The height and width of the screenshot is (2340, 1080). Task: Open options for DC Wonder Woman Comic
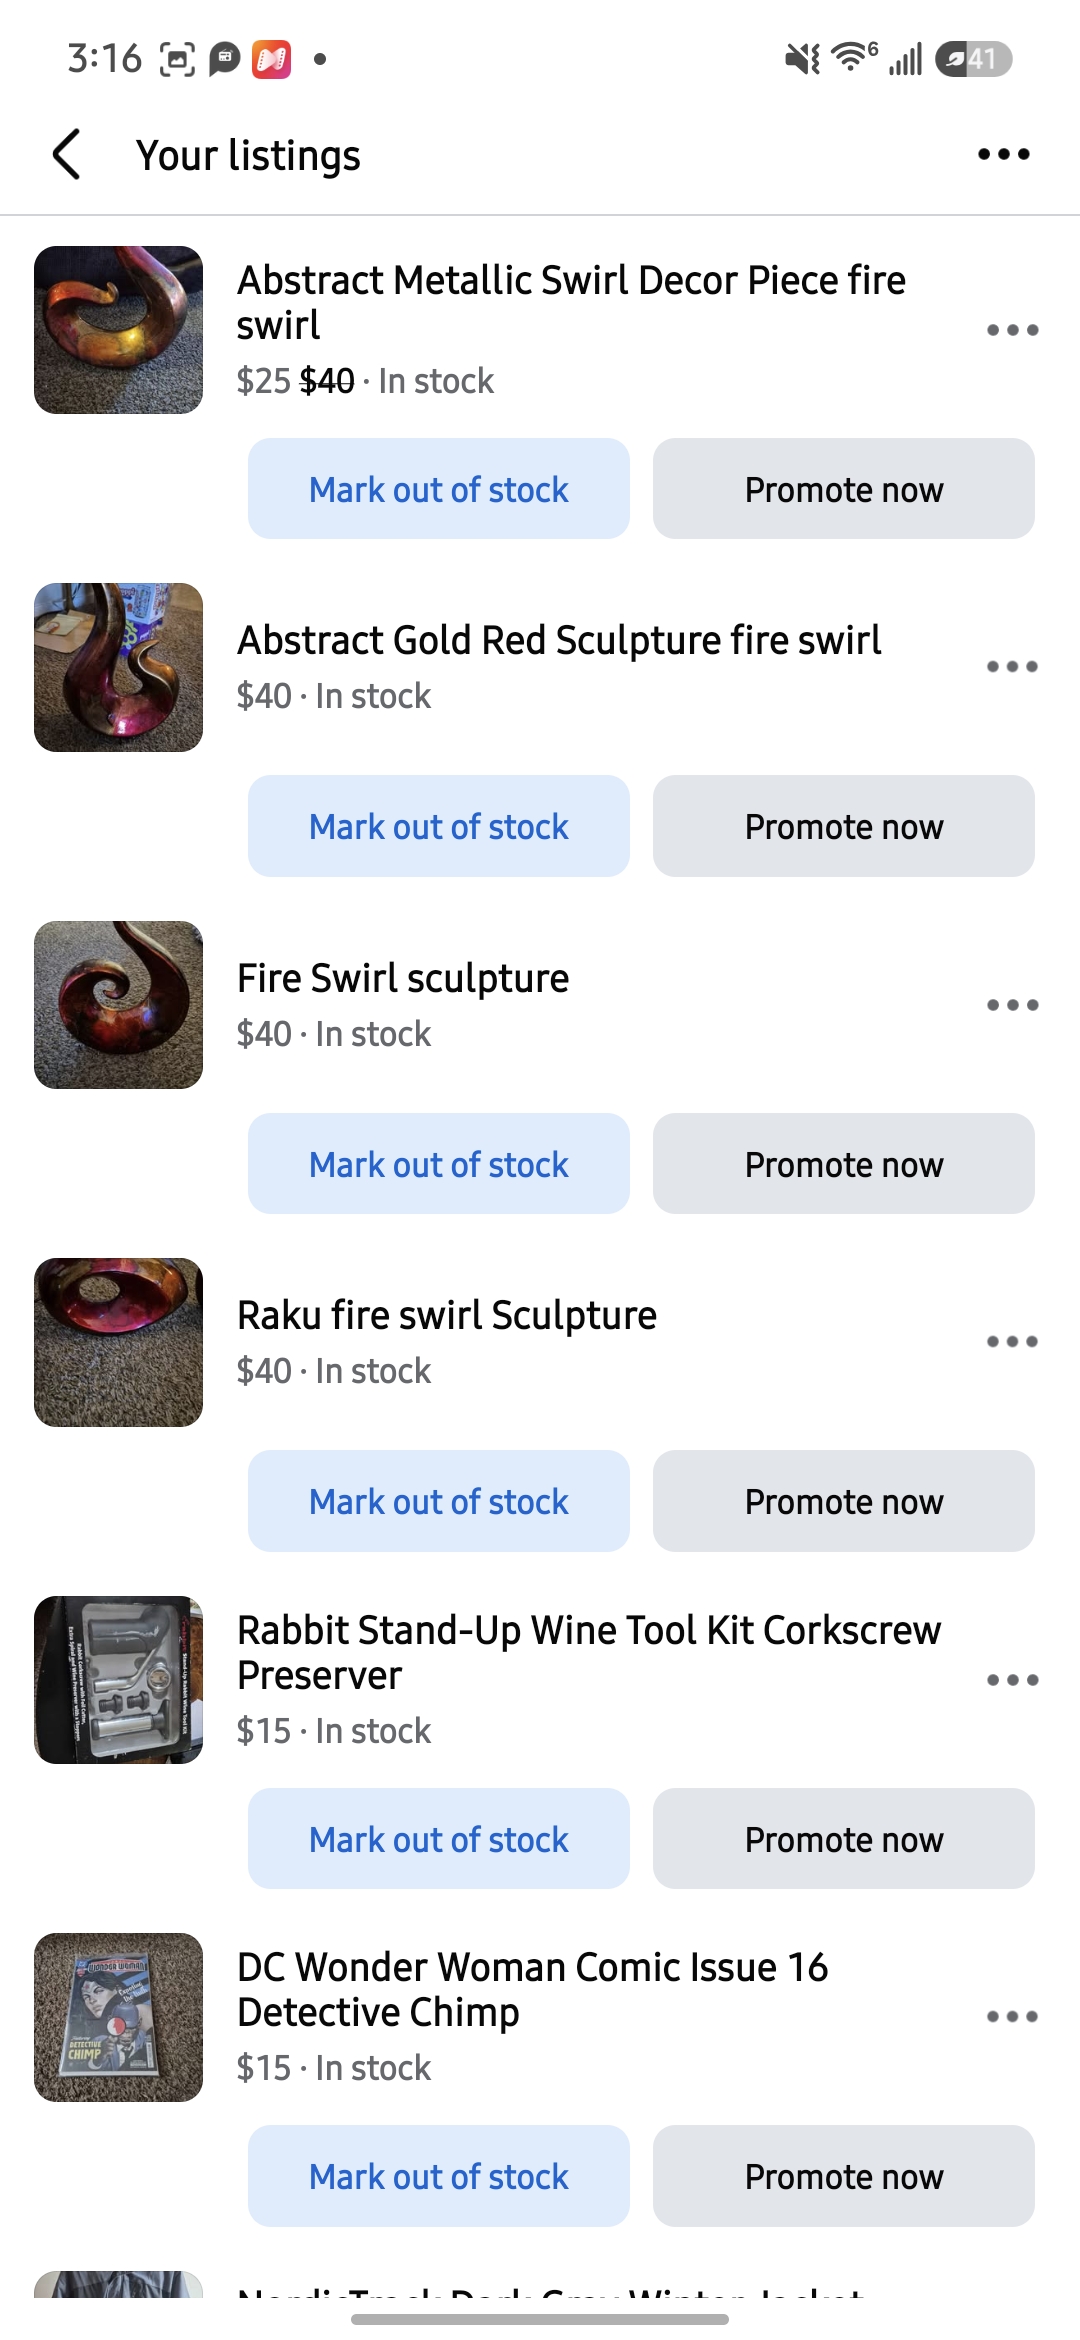coord(1012,2017)
